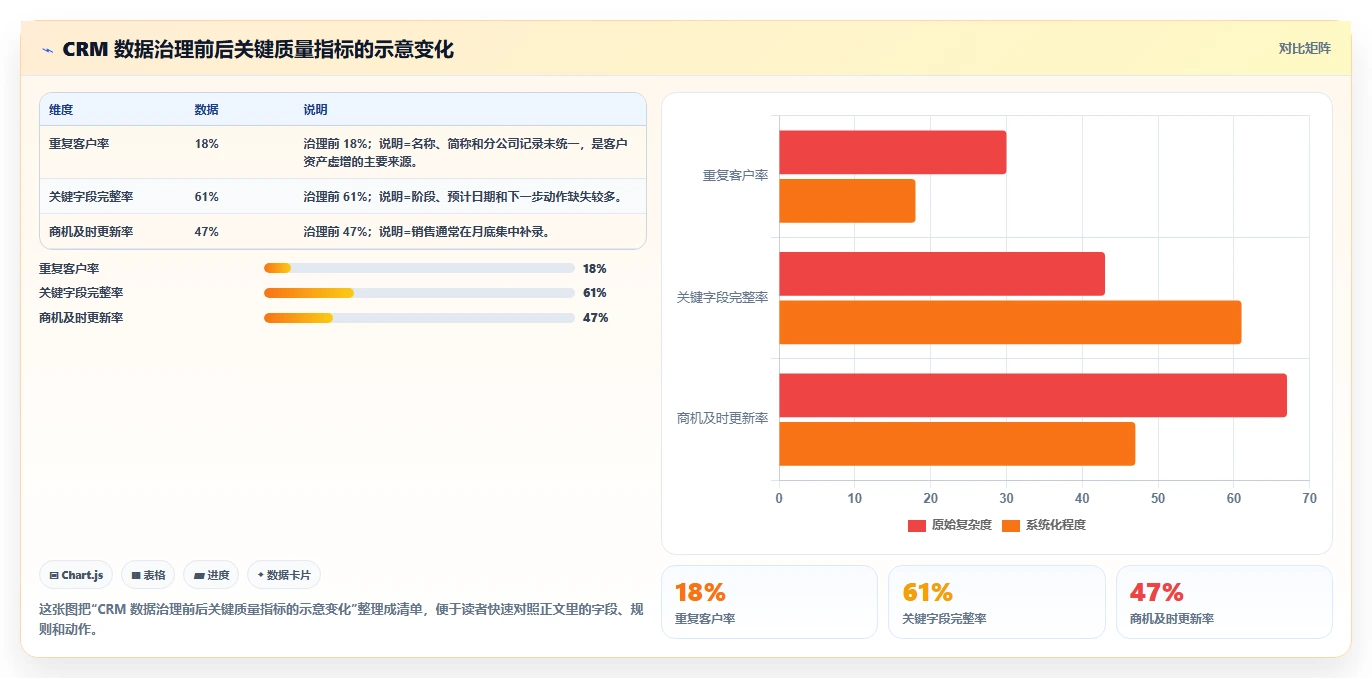This screenshot has height=678, width=1372.
Task: Select the 商机及时更新率 cell in the table
Action: tap(91, 232)
